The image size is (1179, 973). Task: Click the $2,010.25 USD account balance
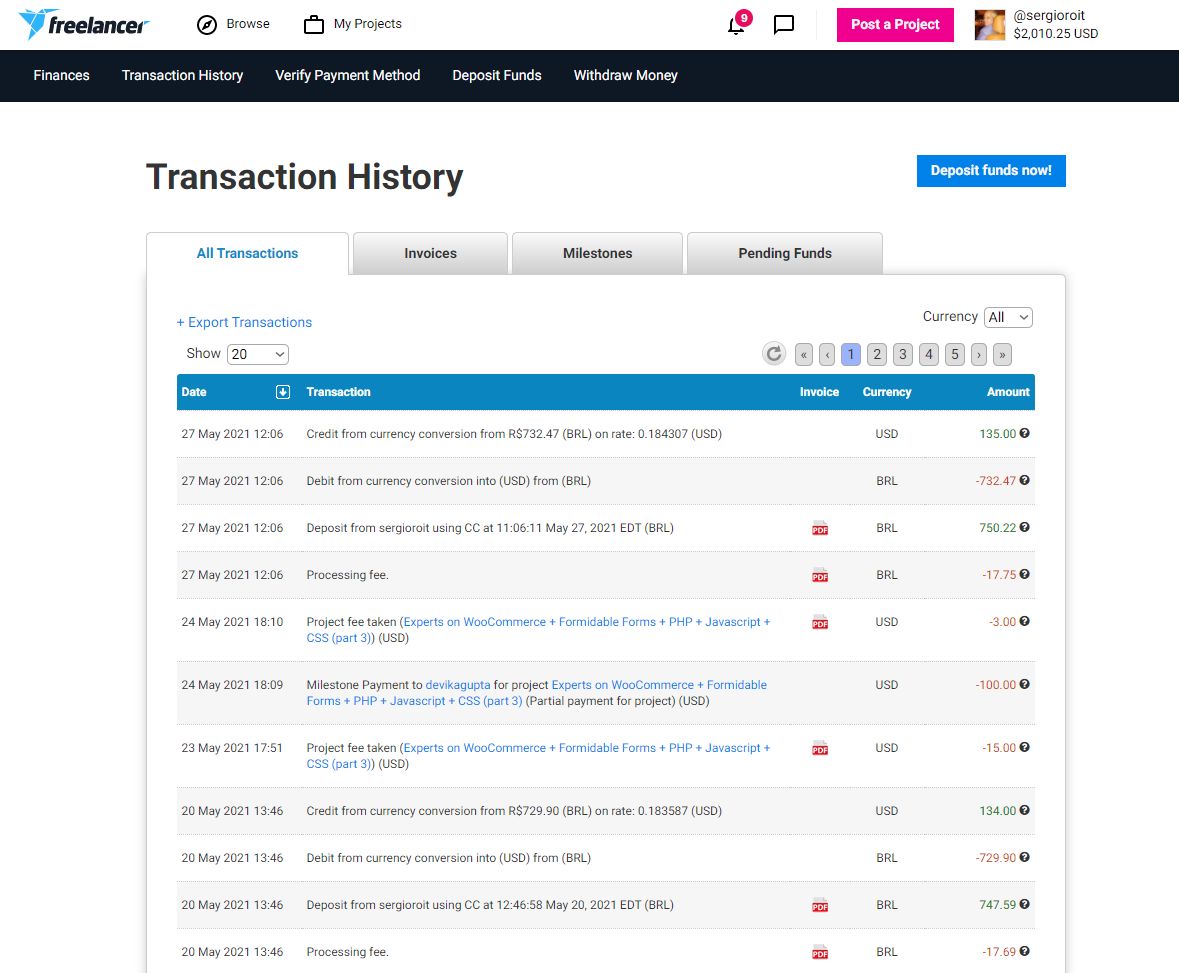pyautogui.click(x=1056, y=34)
